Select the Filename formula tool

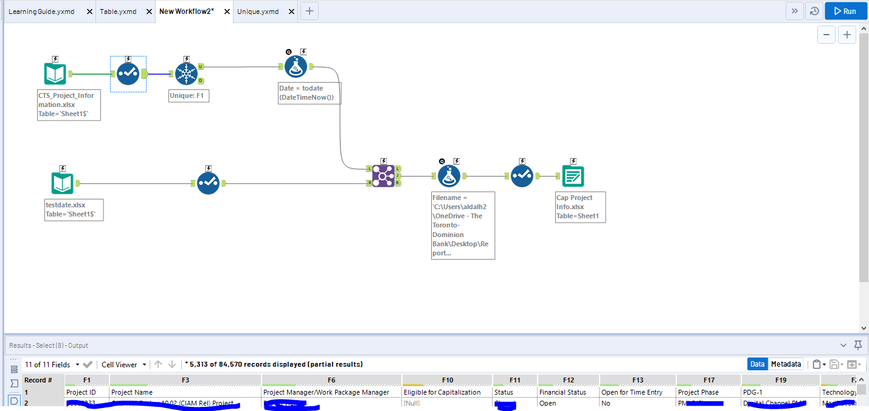(x=449, y=176)
